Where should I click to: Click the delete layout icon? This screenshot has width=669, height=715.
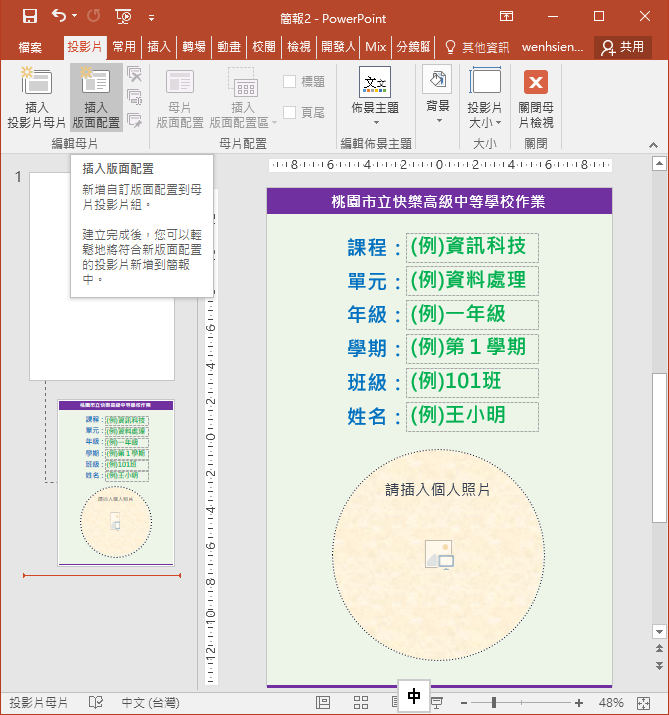pos(135,74)
